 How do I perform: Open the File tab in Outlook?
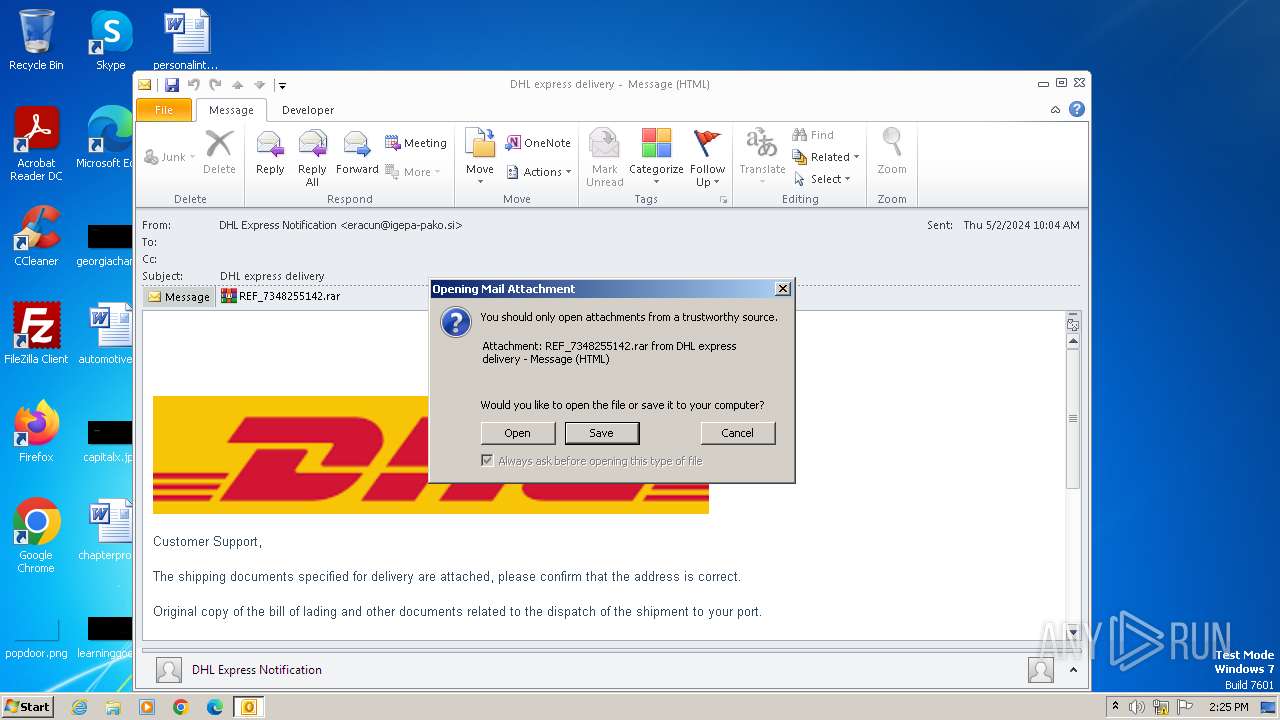(163, 110)
